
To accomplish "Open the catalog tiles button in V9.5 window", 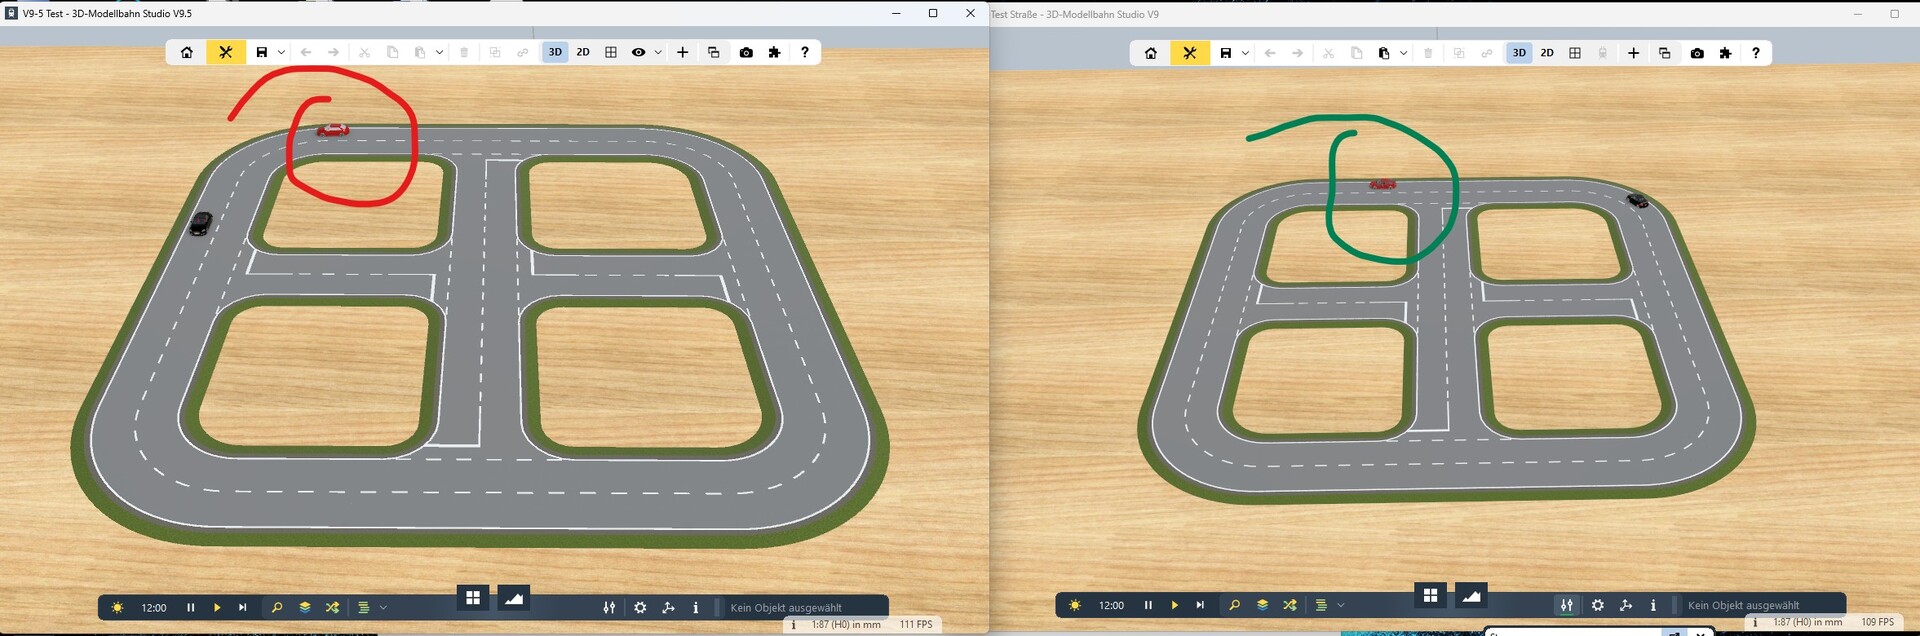I will [473, 598].
